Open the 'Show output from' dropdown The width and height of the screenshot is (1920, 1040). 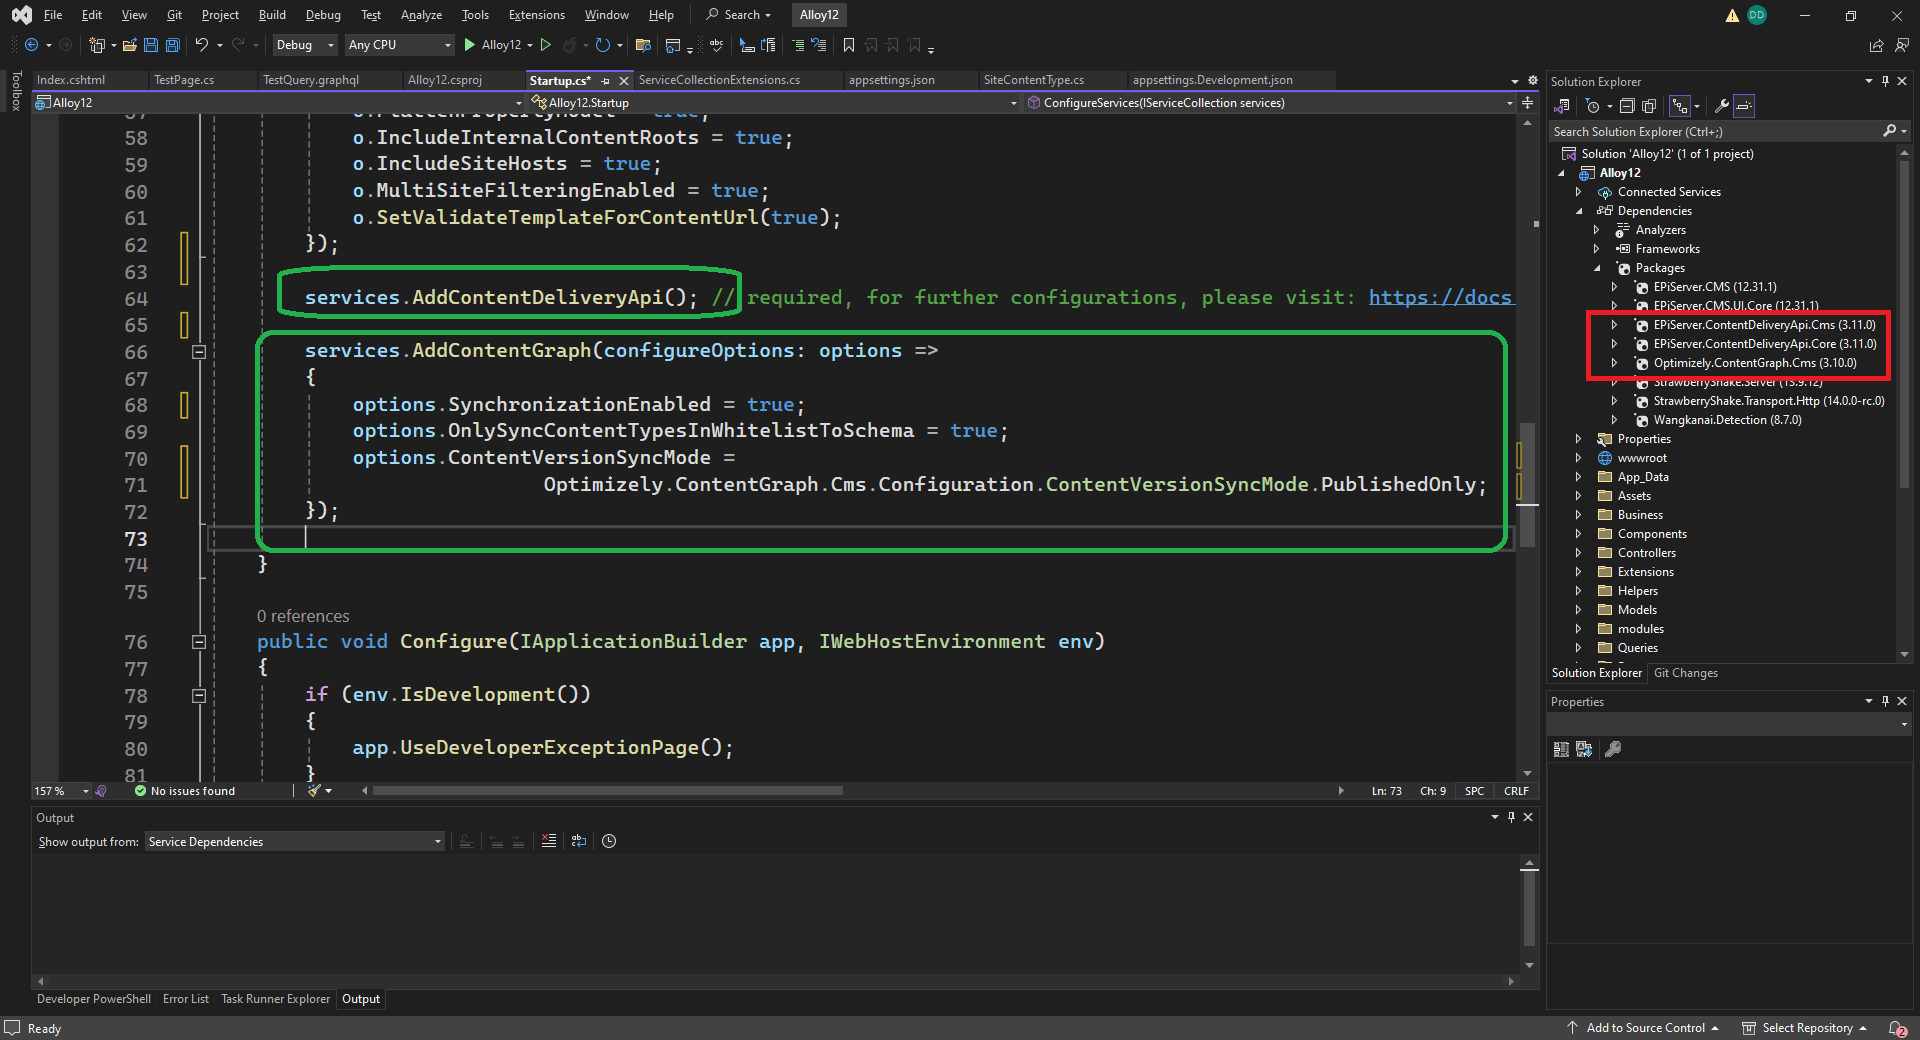[x=294, y=842]
